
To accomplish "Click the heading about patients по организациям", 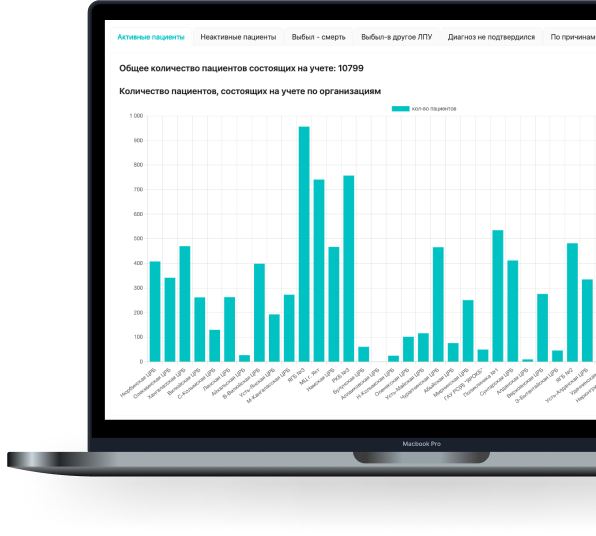I will click(250, 91).
